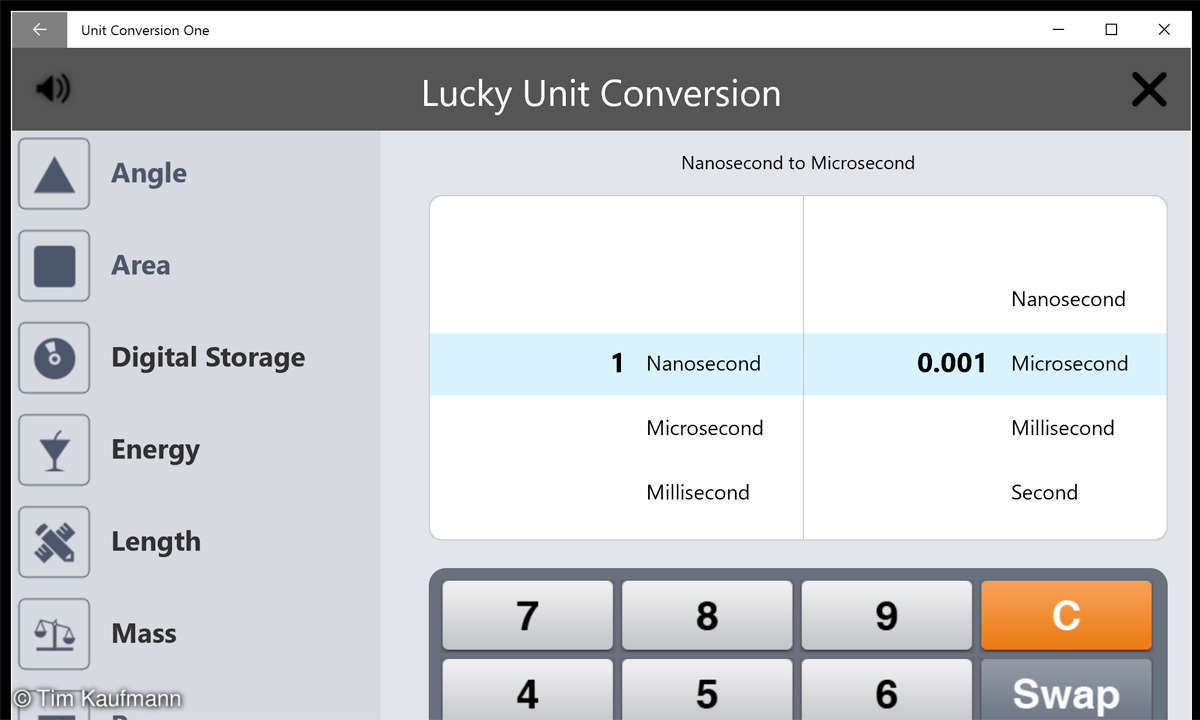Close Lucky Unit Conversion with the X
The height and width of the screenshot is (720, 1200).
tap(1149, 90)
